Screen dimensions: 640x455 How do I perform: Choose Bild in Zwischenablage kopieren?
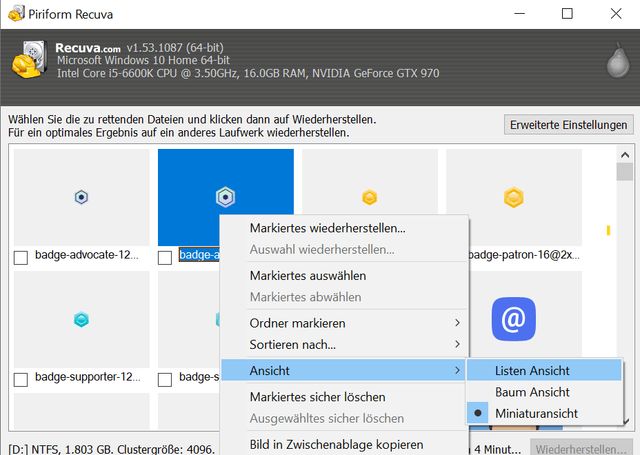click(343, 444)
